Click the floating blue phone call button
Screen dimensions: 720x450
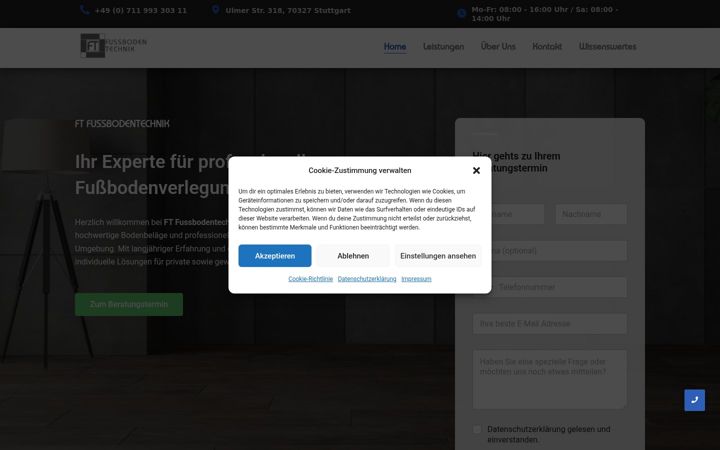click(694, 400)
